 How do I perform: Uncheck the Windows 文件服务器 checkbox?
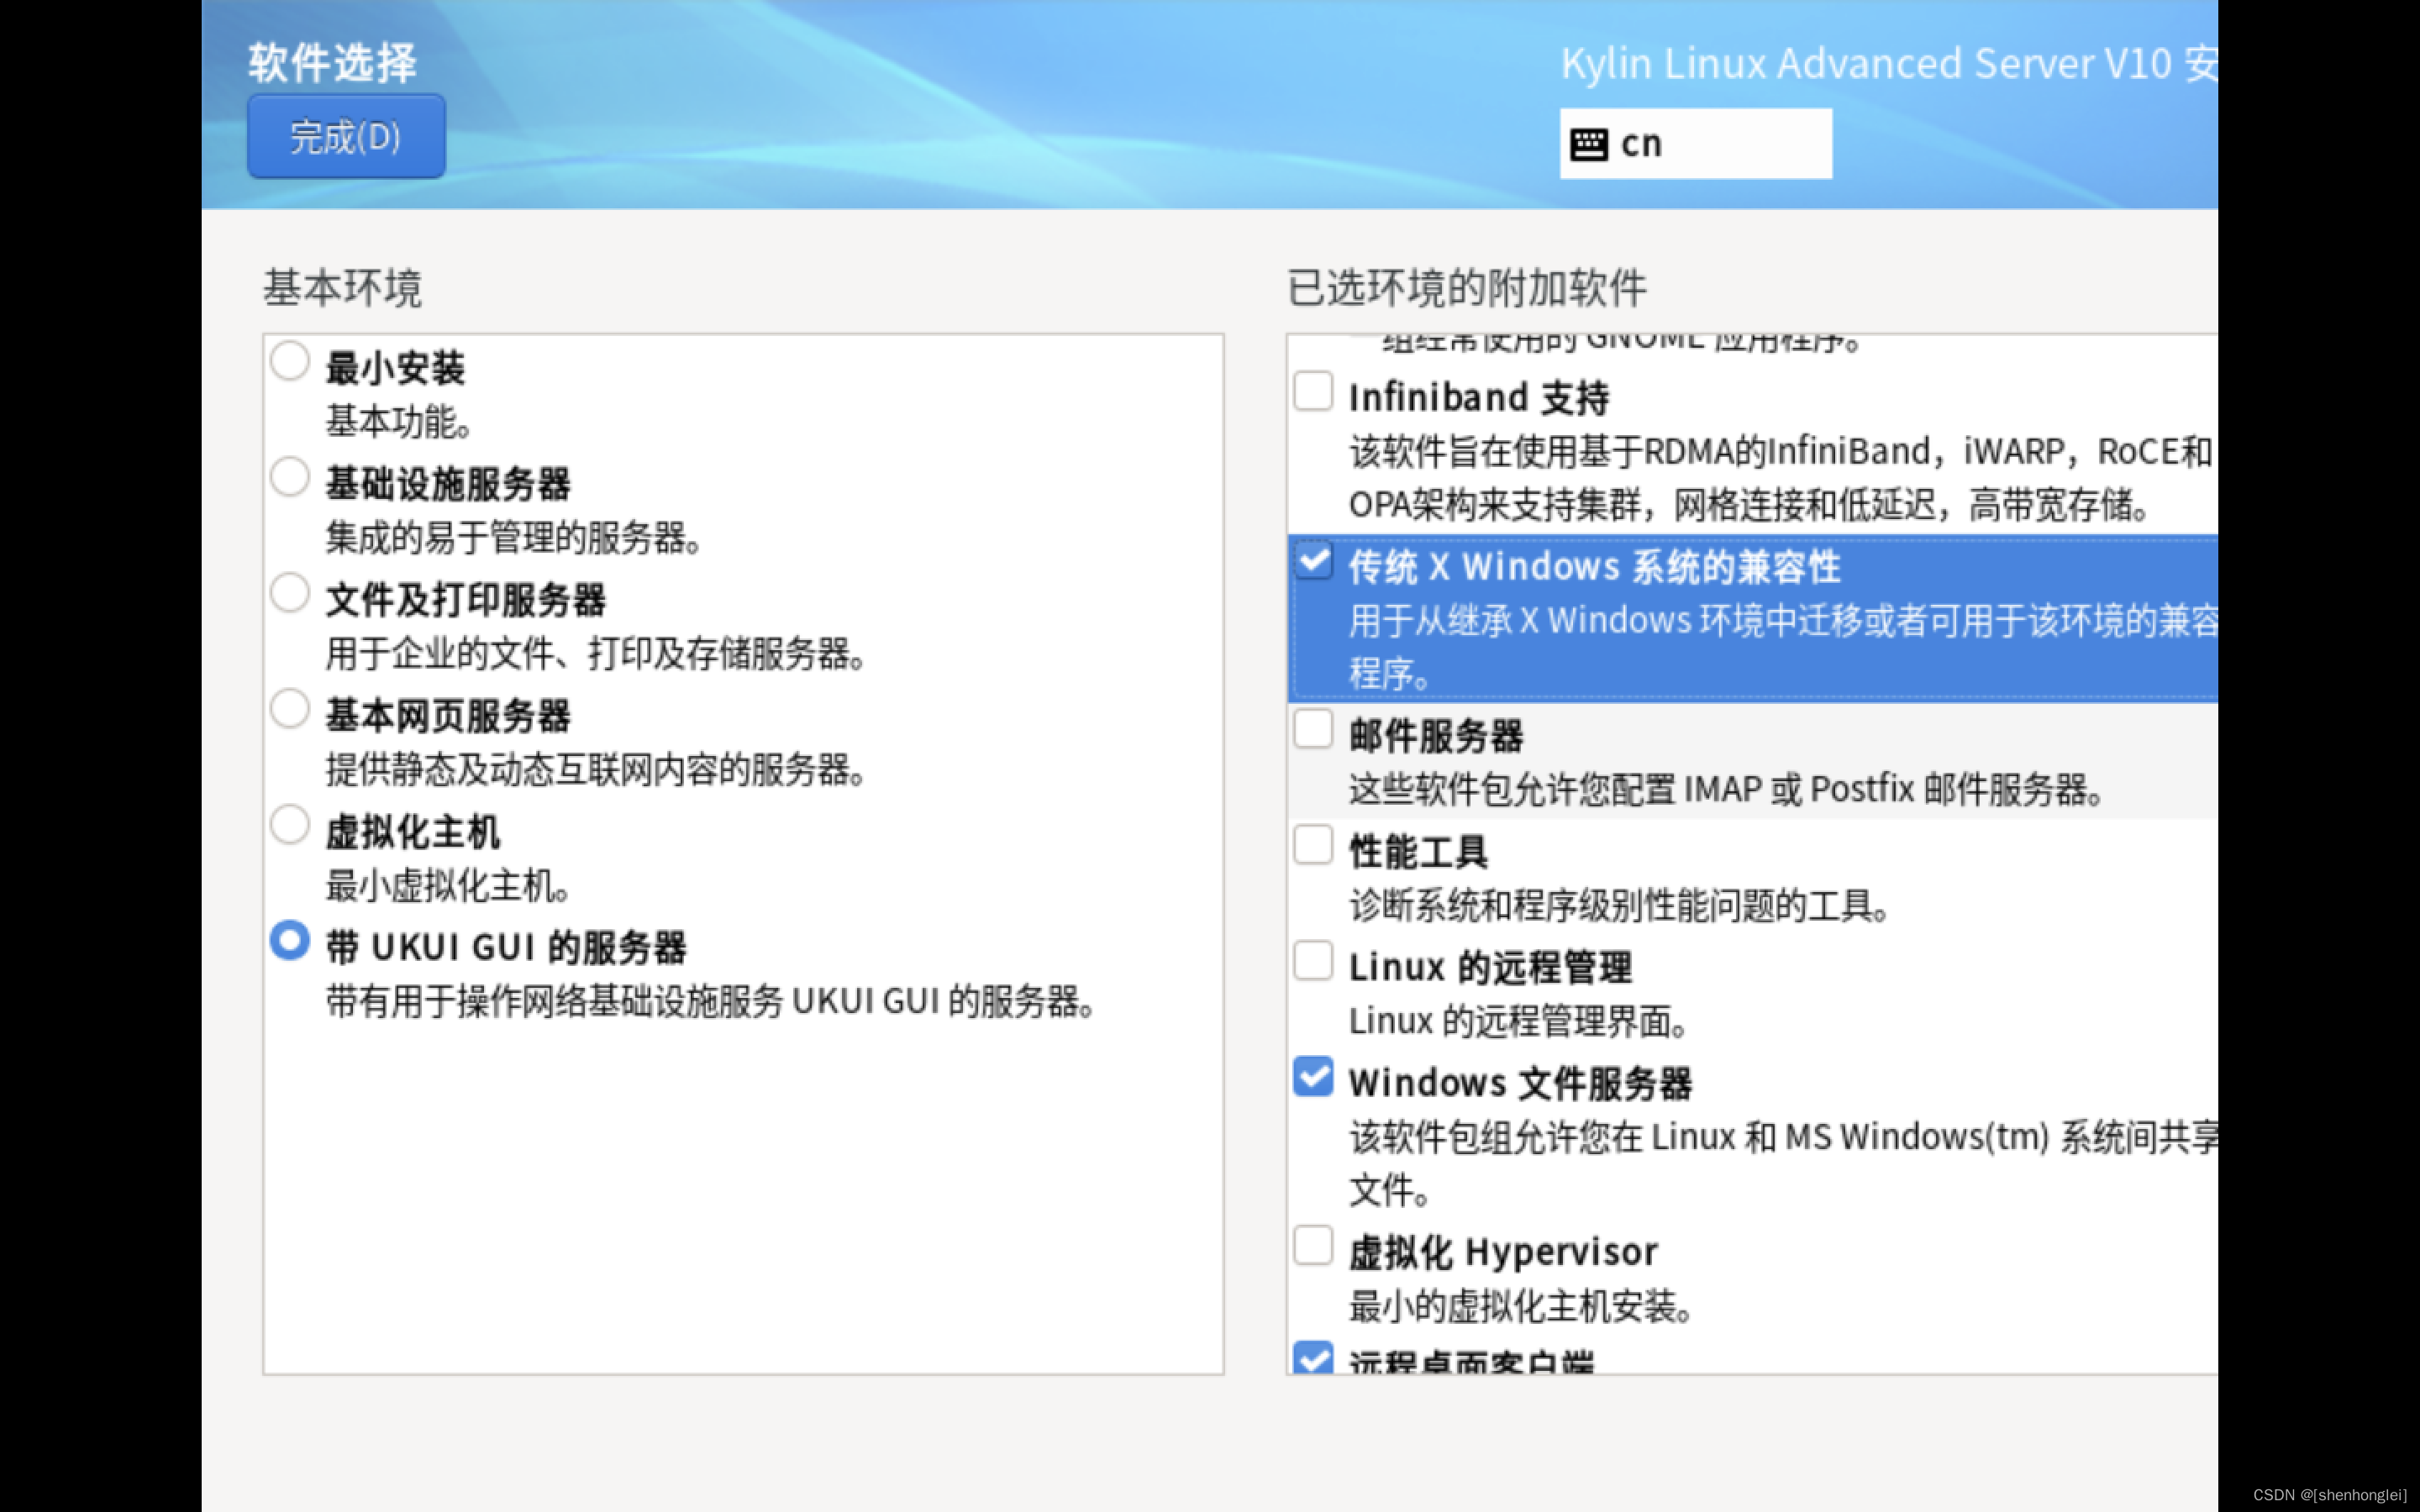pyautogui.click(x=1313, y=1077)
